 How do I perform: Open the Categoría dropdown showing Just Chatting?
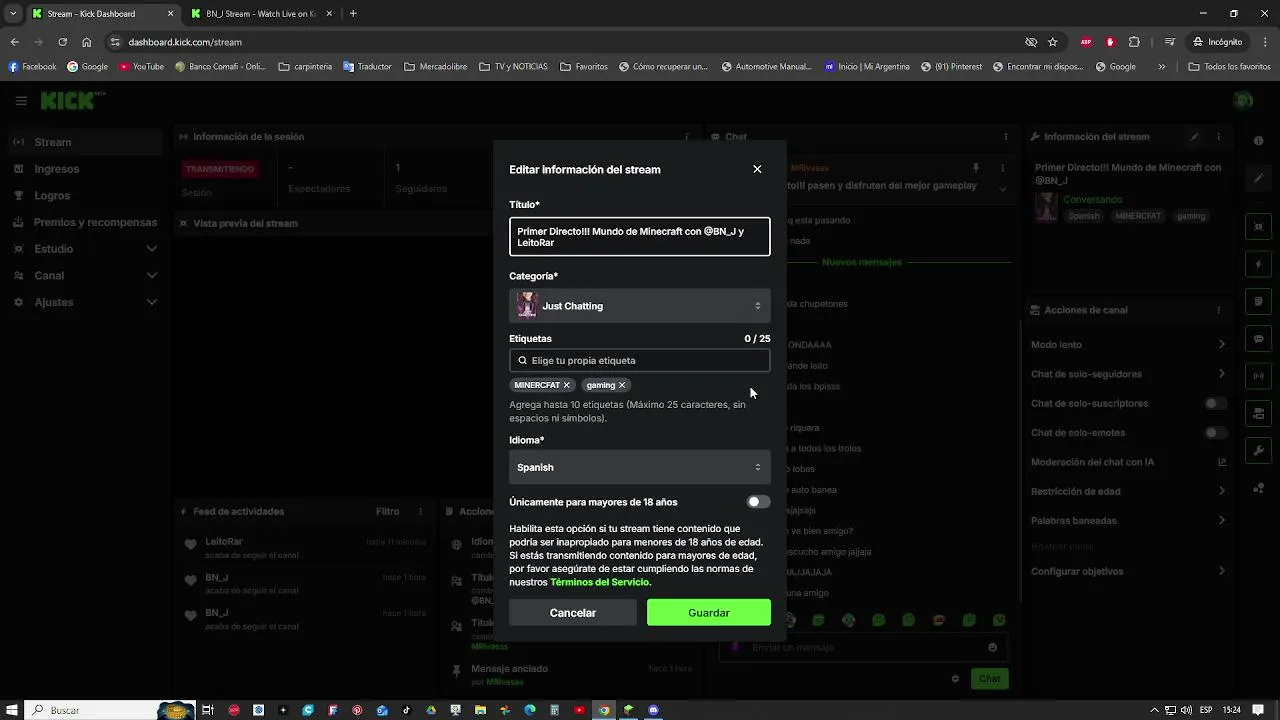tap(640, 306)
